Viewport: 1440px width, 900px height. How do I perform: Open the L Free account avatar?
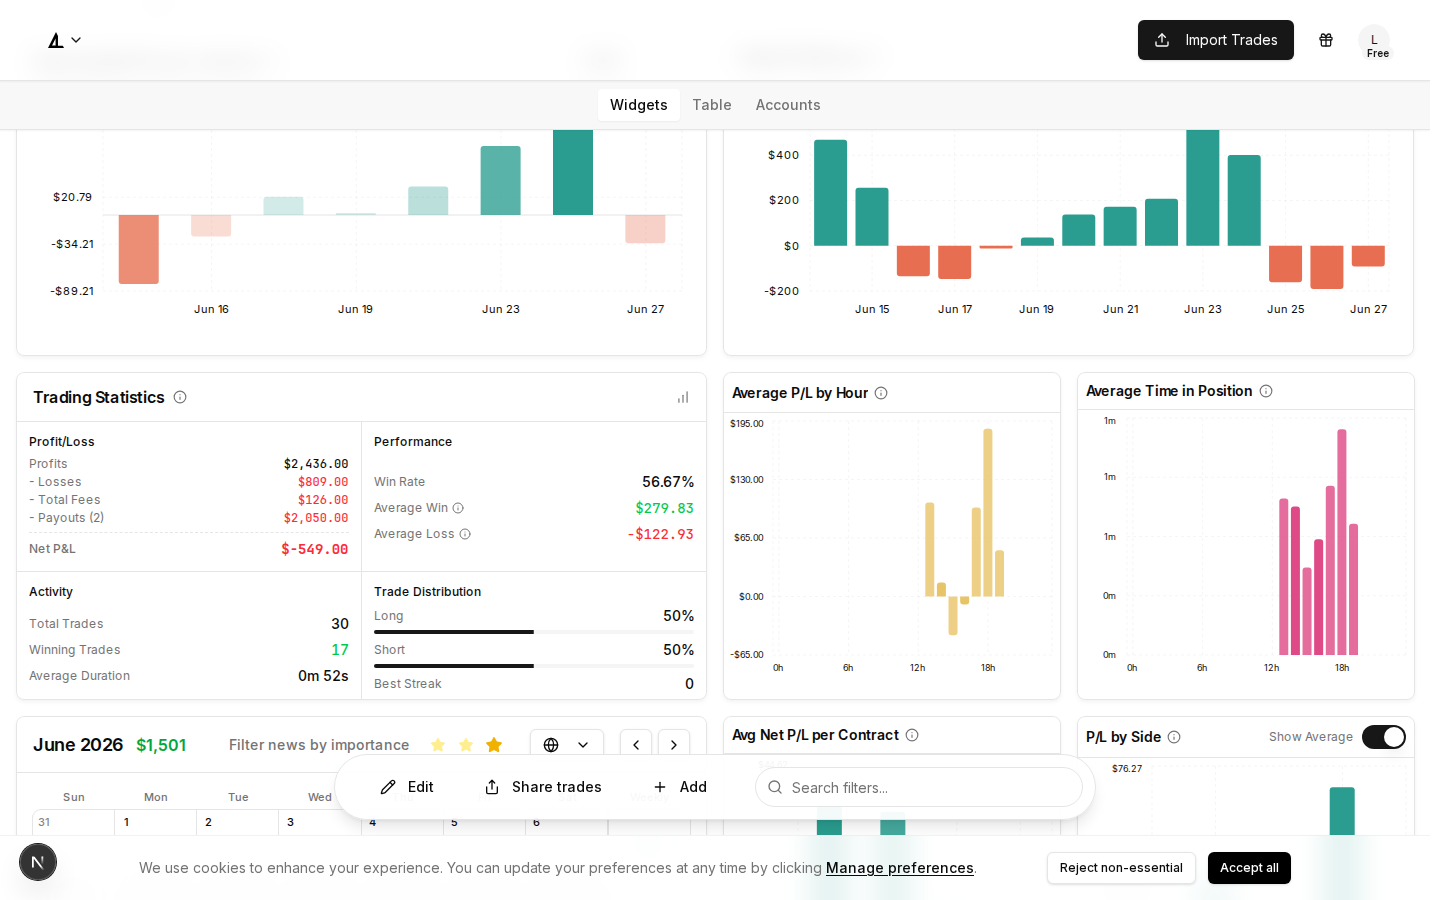click(x=1374, y=42)
